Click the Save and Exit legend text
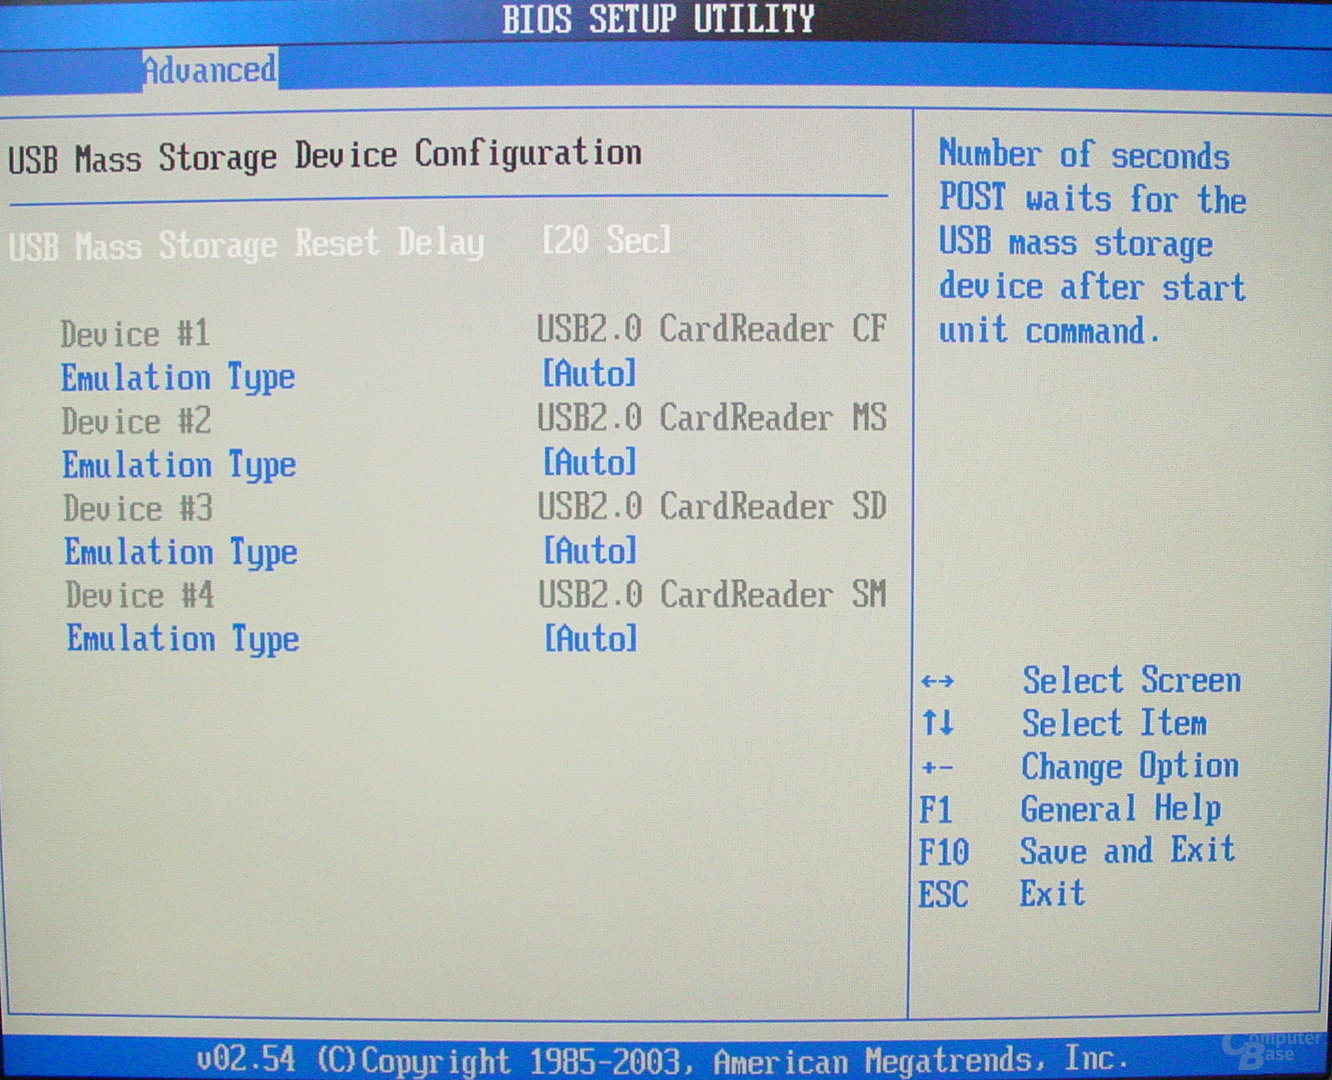This screenshot has height=1080, width=1332. [1128, 851]
